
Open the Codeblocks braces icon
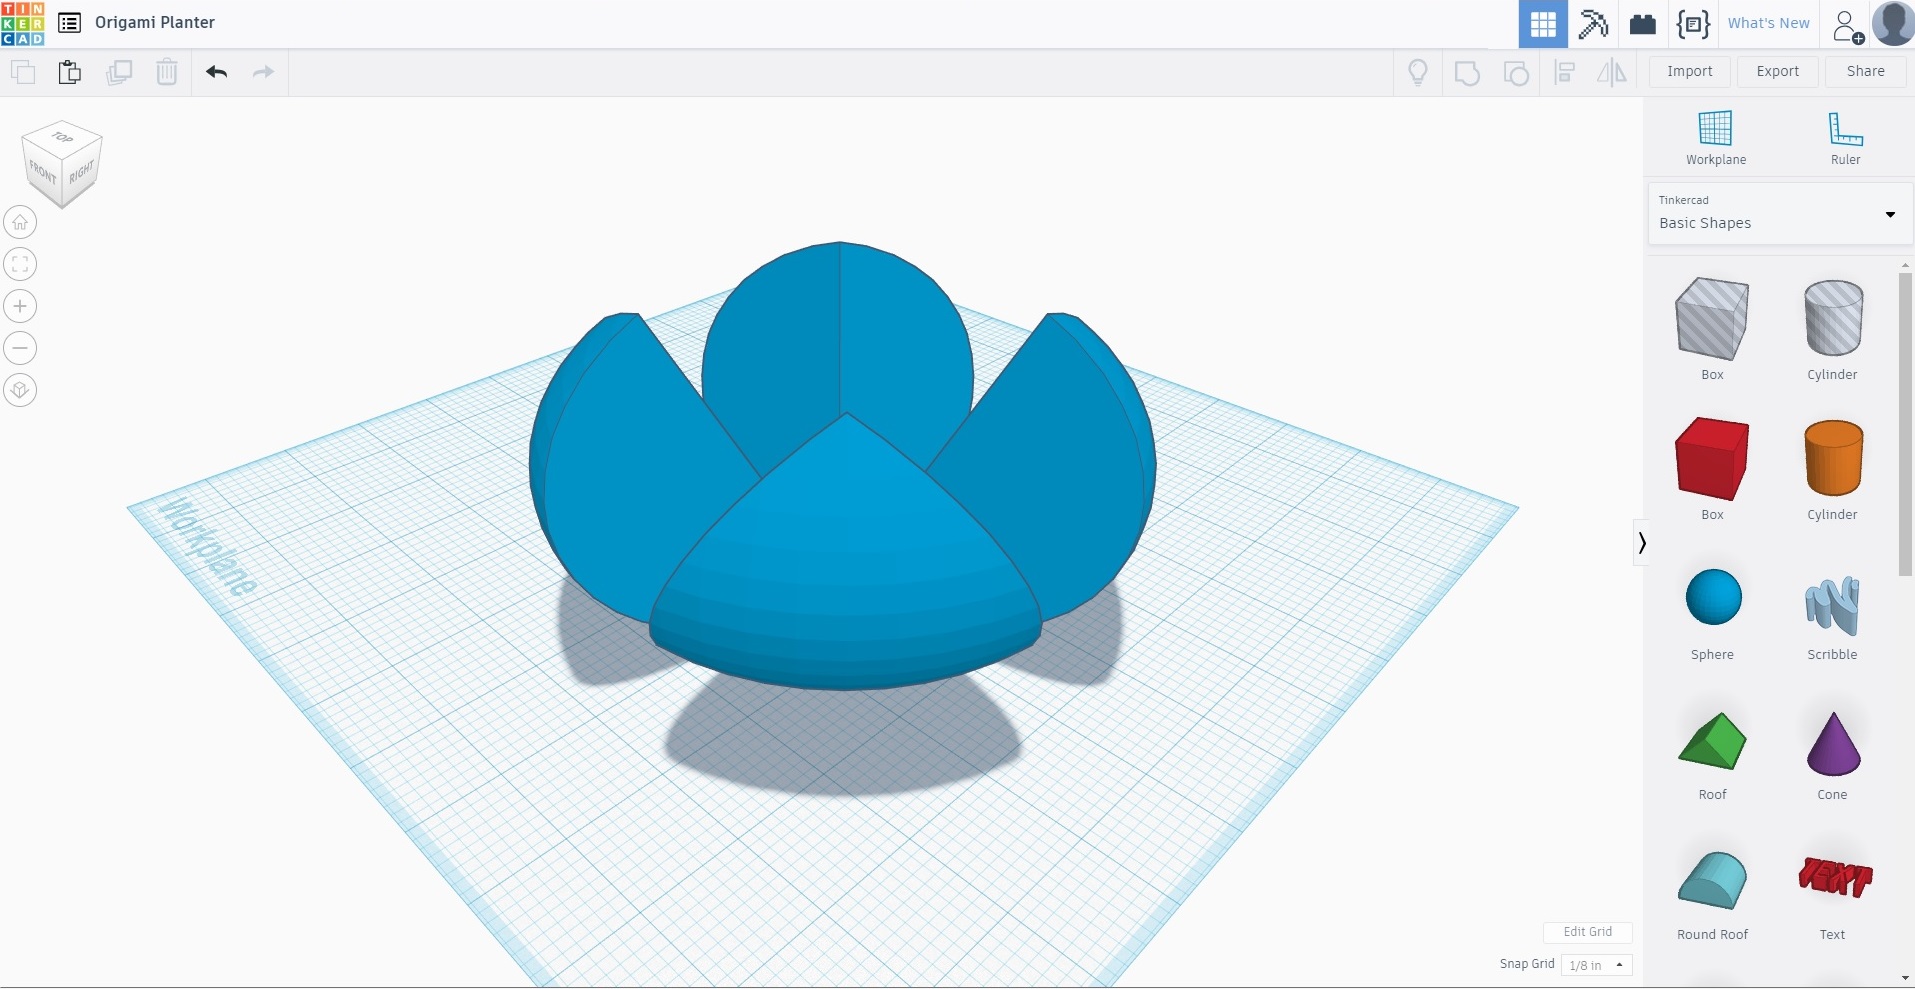click(x=1693, y=24)
